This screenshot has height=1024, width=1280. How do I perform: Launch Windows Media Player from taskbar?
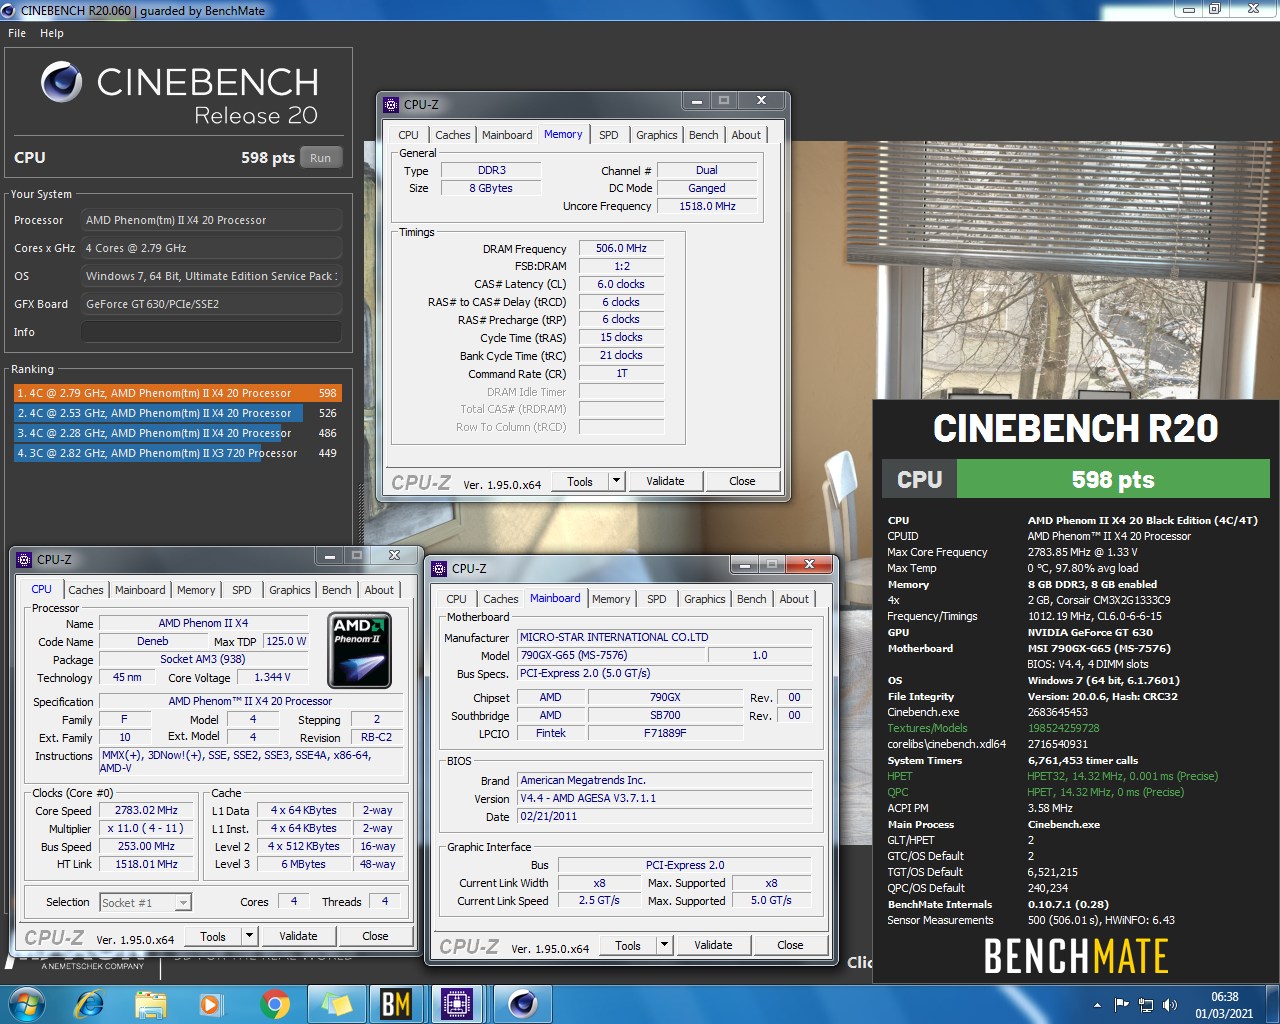[x=211, y=1003]
